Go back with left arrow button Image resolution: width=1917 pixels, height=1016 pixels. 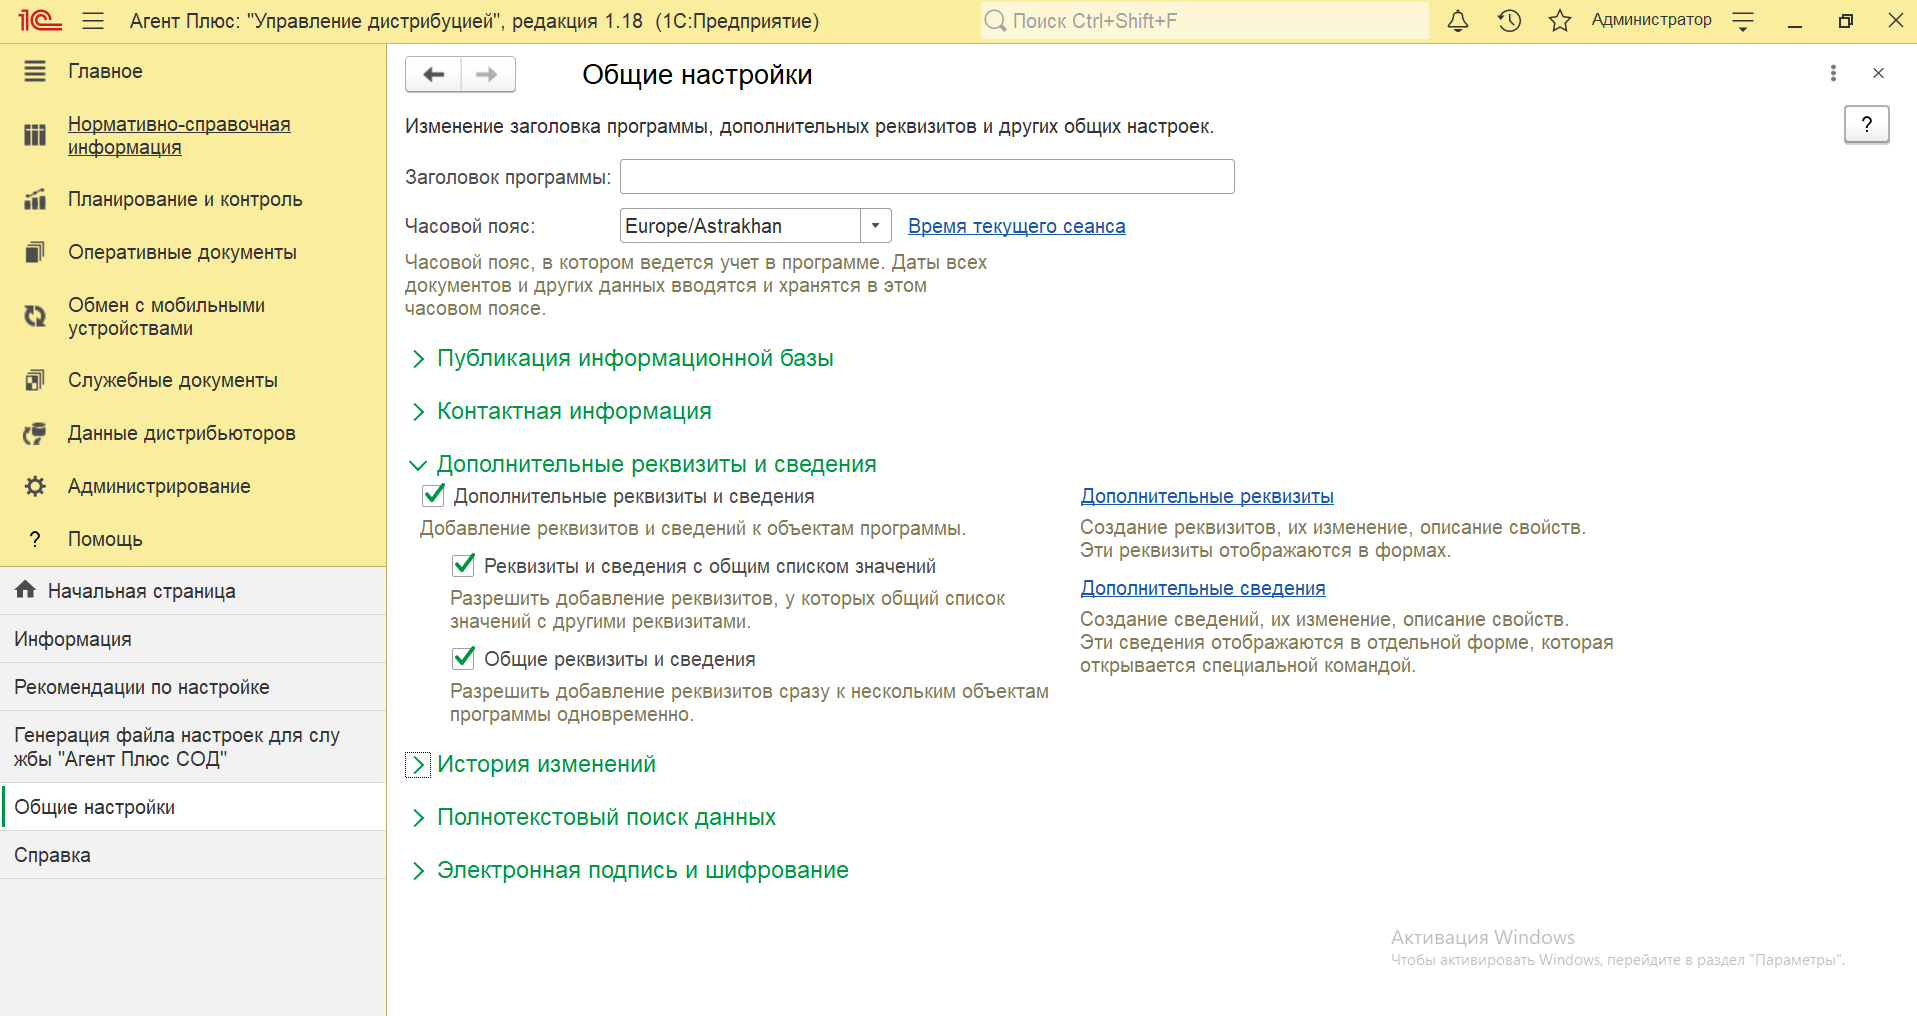433,74
